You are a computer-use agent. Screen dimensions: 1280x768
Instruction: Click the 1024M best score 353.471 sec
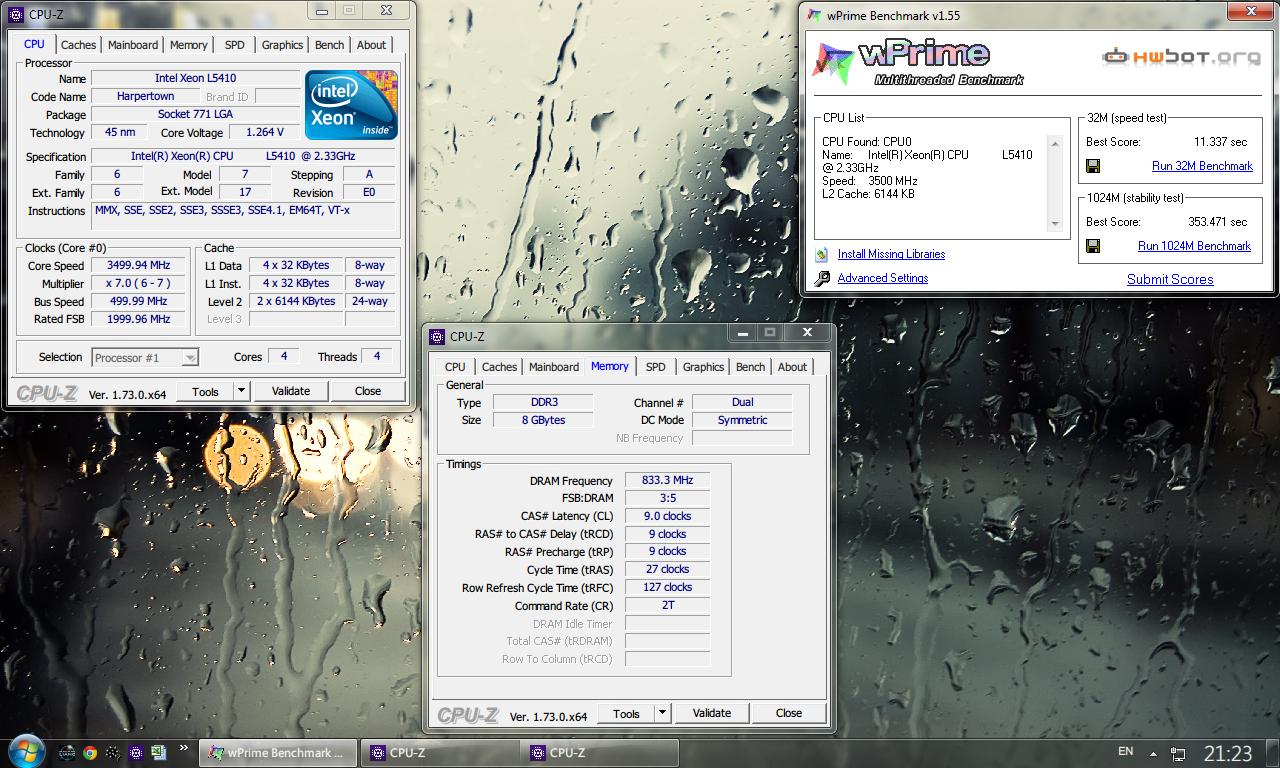click(1218, 222)
